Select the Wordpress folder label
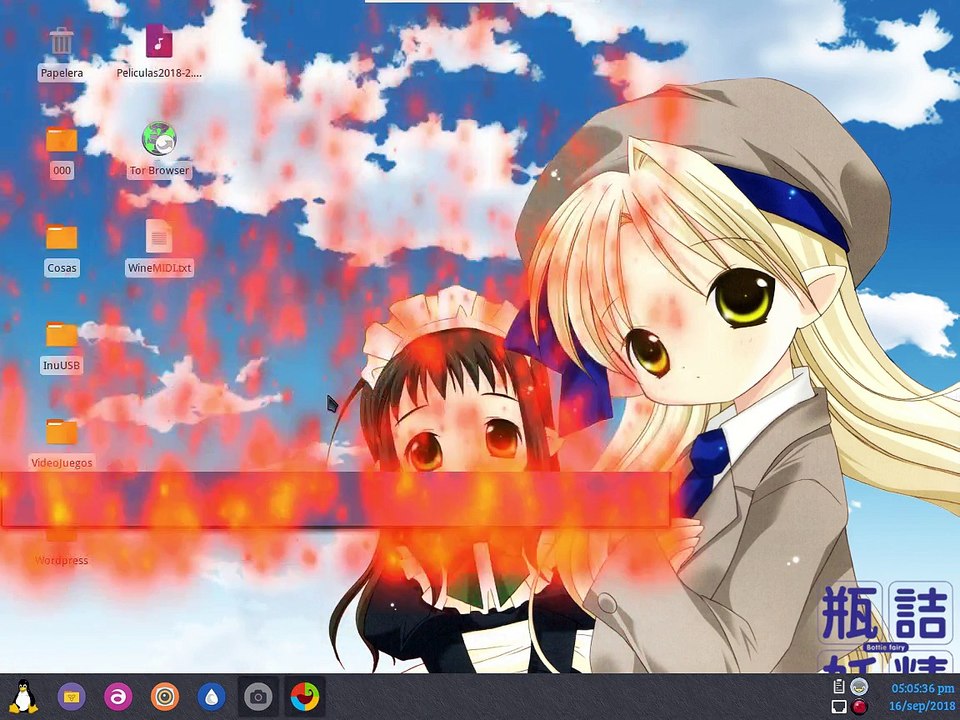This screenshot has height=720, width=960. click(61, 560)
